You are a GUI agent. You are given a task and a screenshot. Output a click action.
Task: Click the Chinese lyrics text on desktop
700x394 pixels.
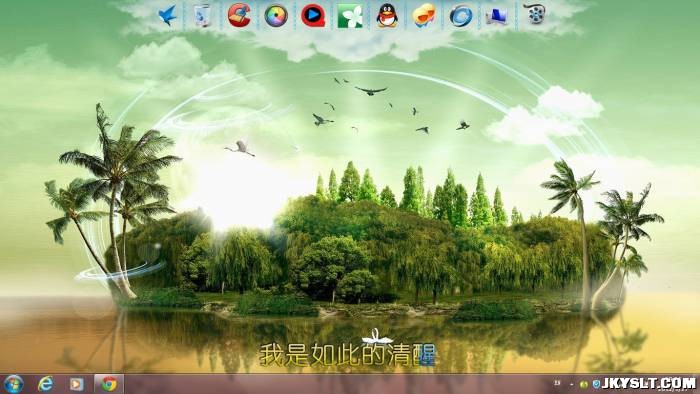347,355
